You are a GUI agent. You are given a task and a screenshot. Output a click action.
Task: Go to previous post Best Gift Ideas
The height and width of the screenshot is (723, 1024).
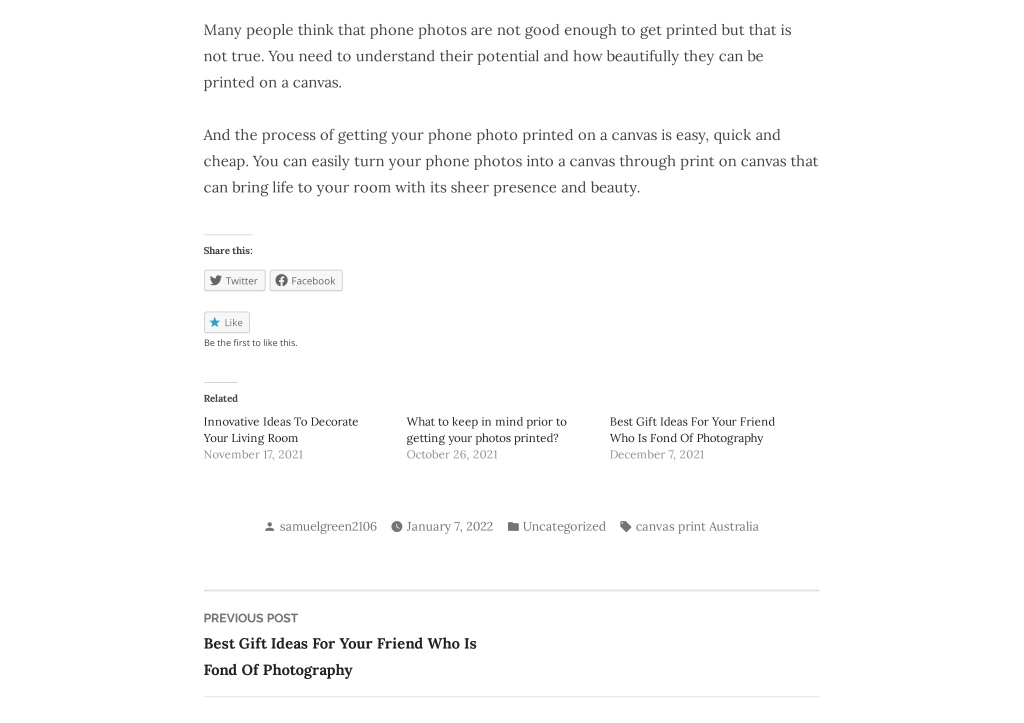(340, 656)
